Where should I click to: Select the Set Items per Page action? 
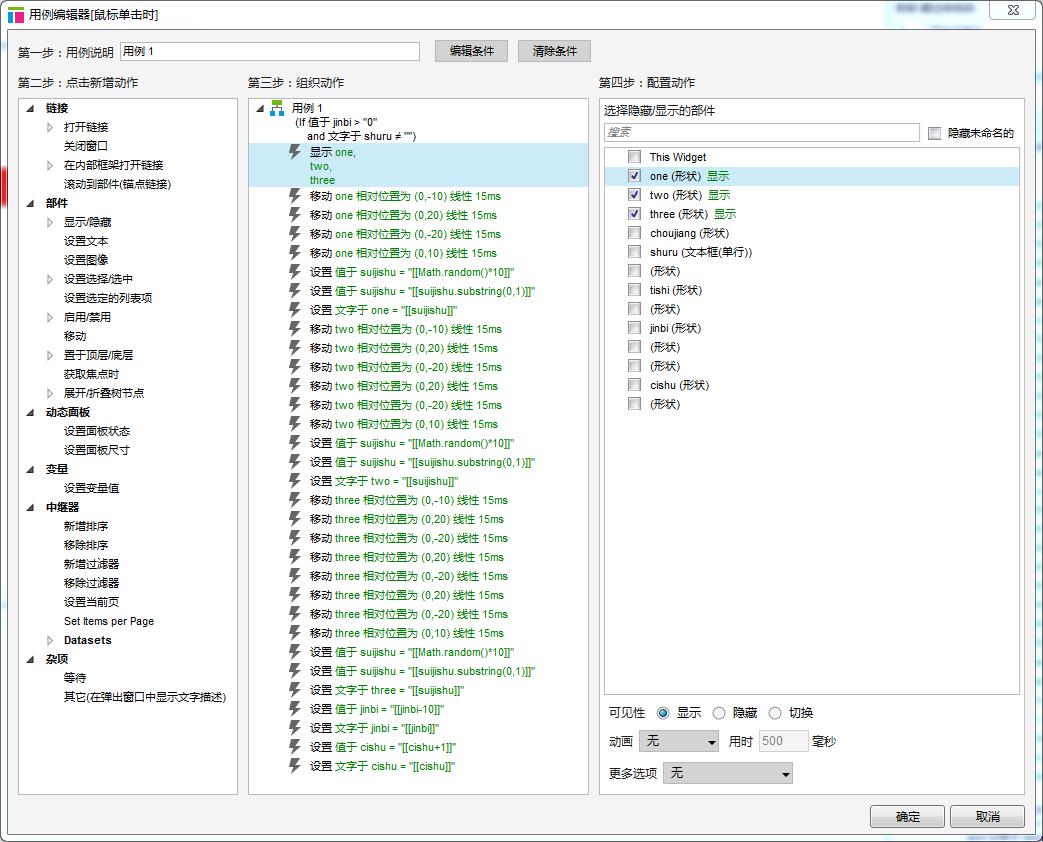[109, 621]
